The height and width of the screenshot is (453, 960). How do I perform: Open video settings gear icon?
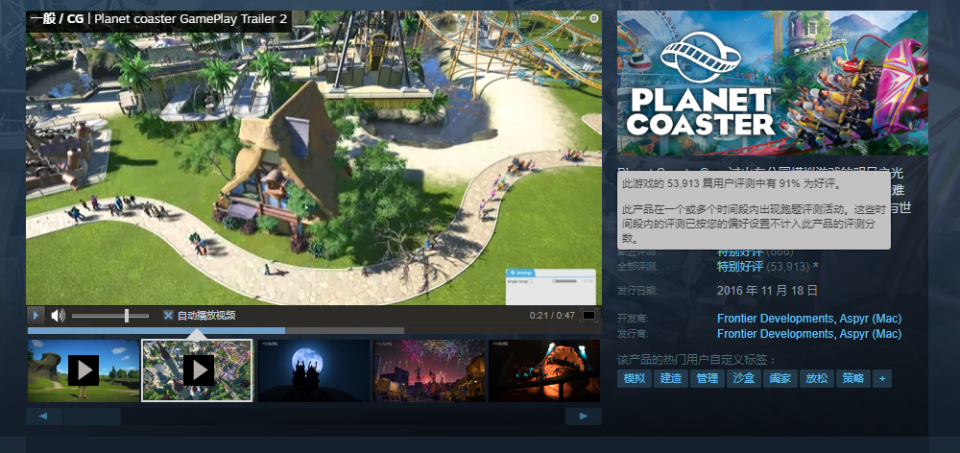click(x=593, y=18)
